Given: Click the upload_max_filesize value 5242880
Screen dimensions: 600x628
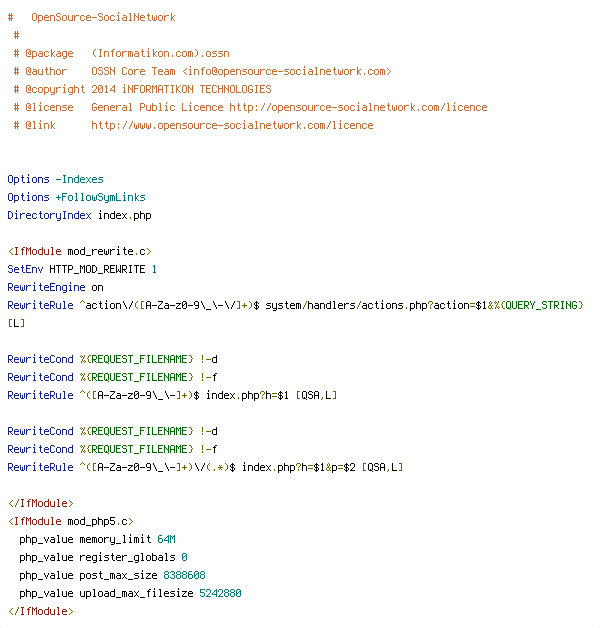Looking at the screenshot, I should [220, 593].
